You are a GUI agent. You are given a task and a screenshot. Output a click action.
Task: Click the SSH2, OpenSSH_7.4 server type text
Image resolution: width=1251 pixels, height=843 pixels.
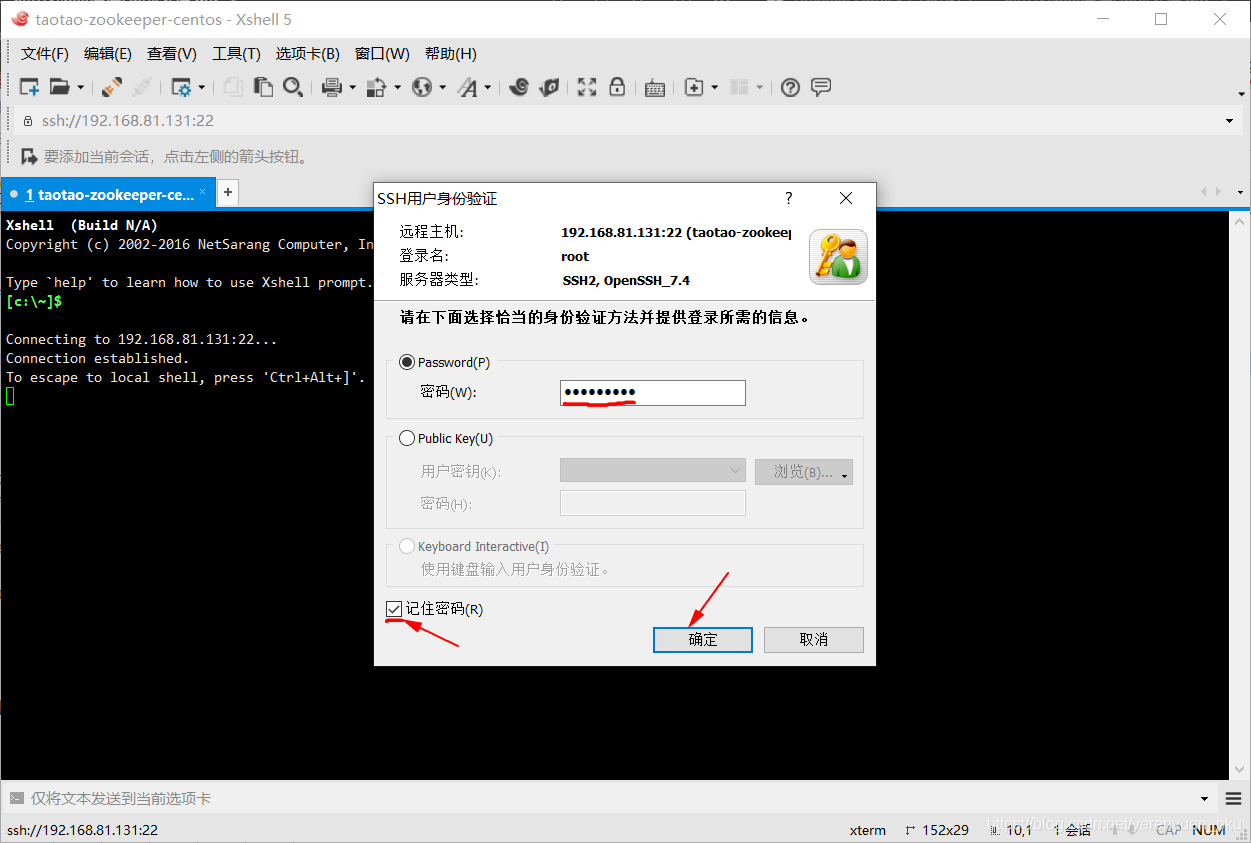pyautogui.click(x=626, y=280)
